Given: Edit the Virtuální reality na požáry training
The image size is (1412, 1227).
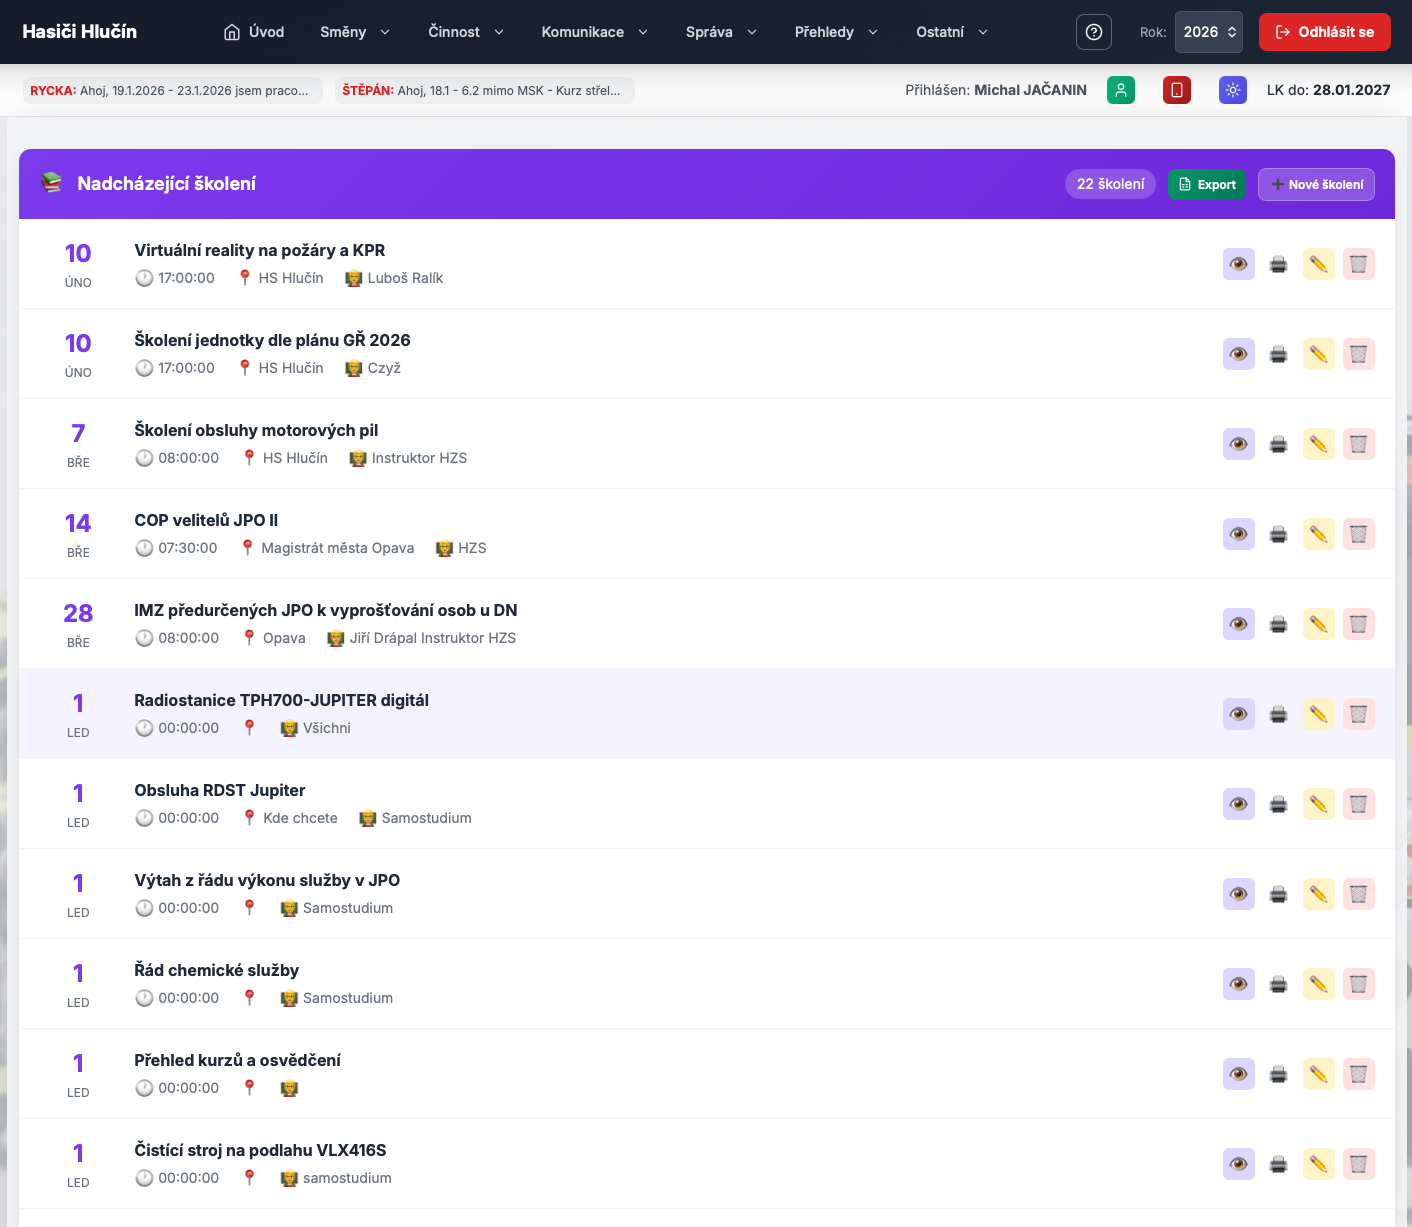Looking at the screenshot, I should [x=1318, y=264].
